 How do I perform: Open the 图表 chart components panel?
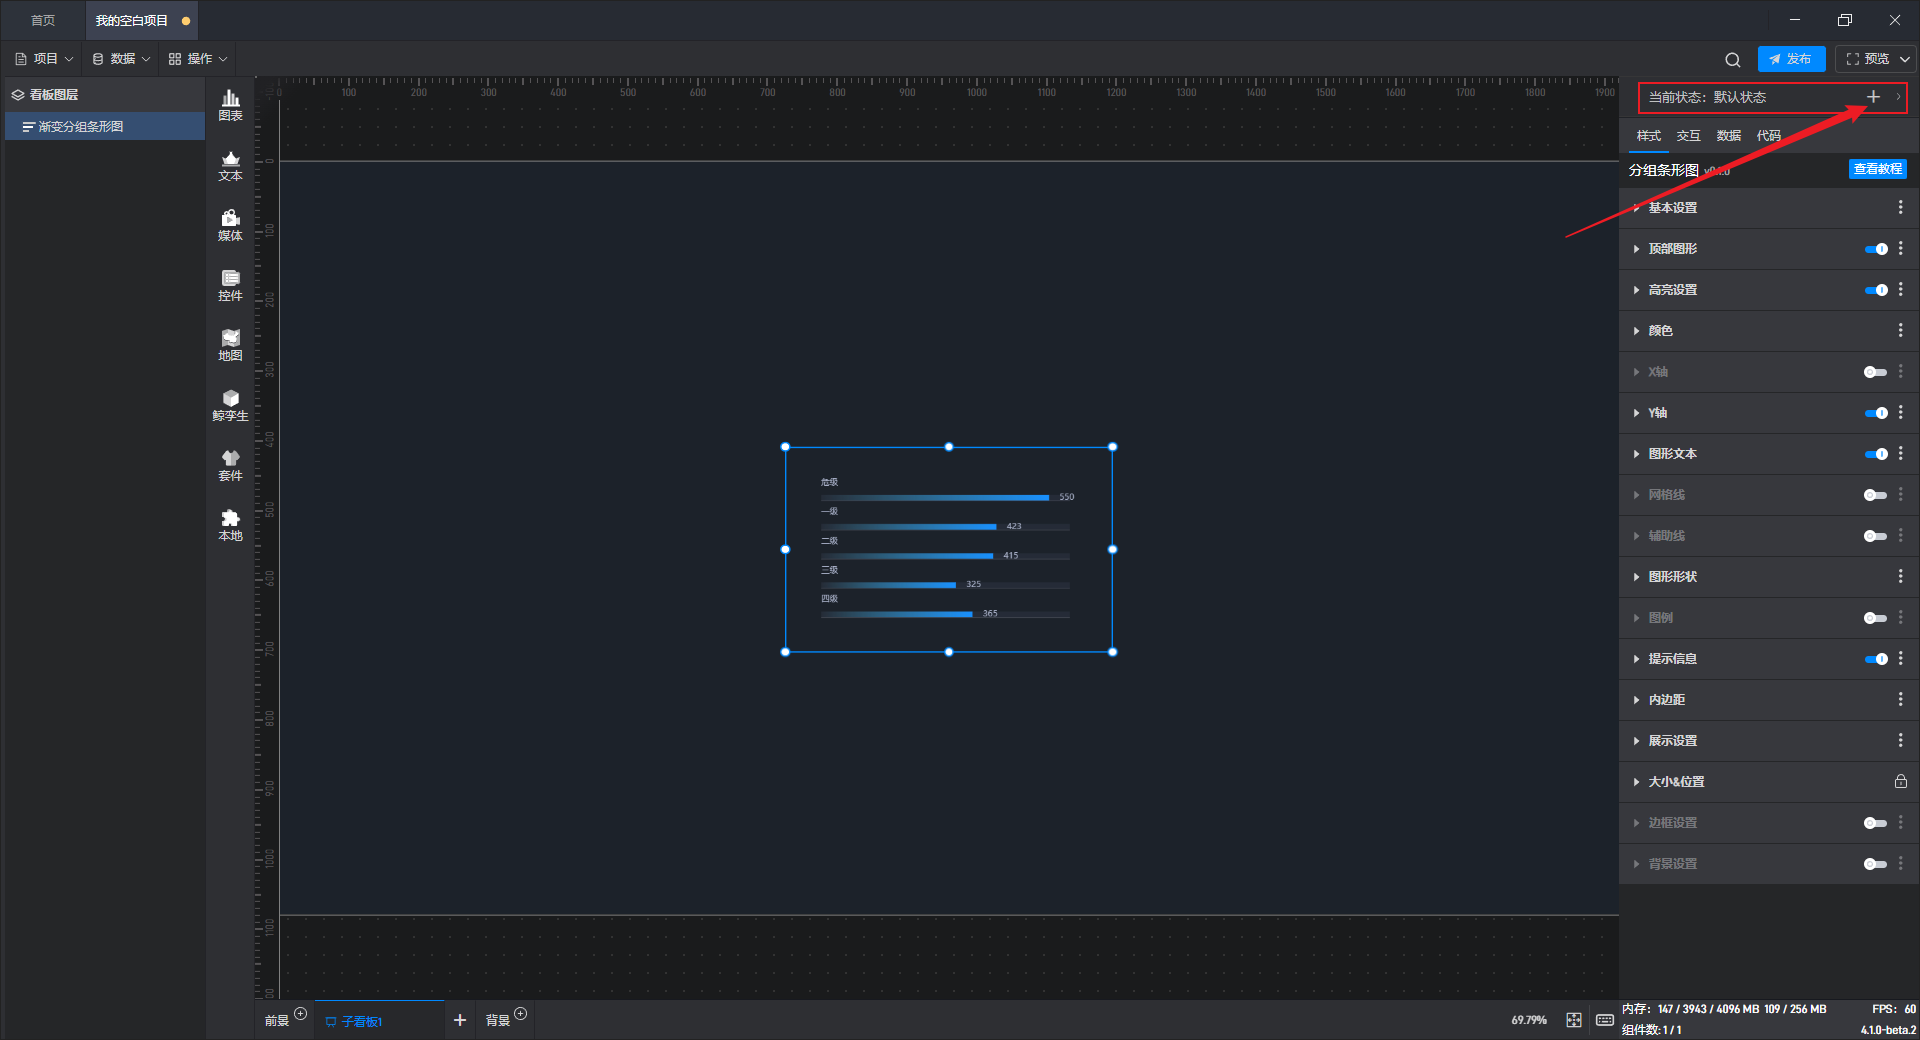(x=230, y=105)
